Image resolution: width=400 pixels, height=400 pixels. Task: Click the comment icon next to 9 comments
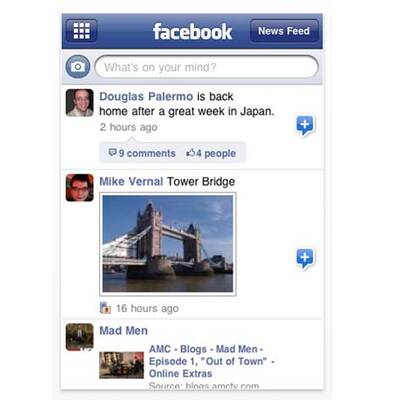coord(112,153)
